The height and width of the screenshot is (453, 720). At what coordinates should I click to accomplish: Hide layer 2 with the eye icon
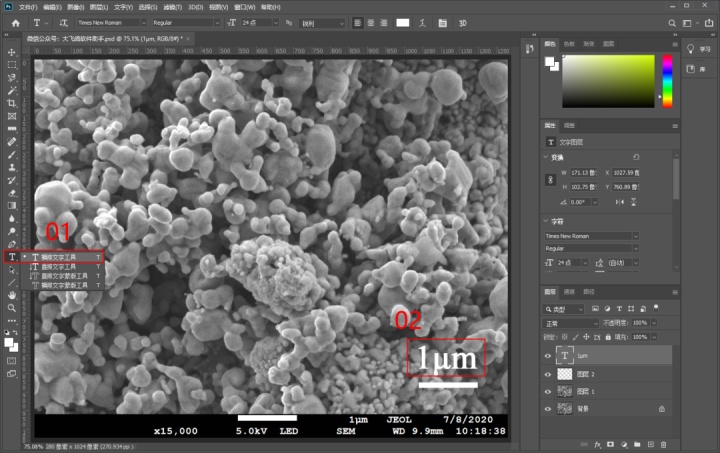pos(547,375)
